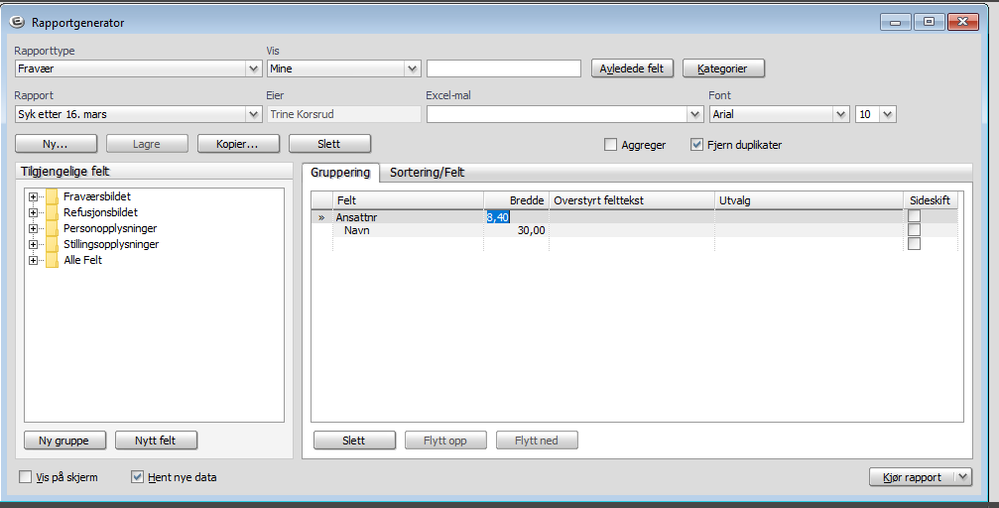The width and height of the screenshot is (999, 508).
Task: Click the Alle Felt folder icon
Action: click(52, 261)
